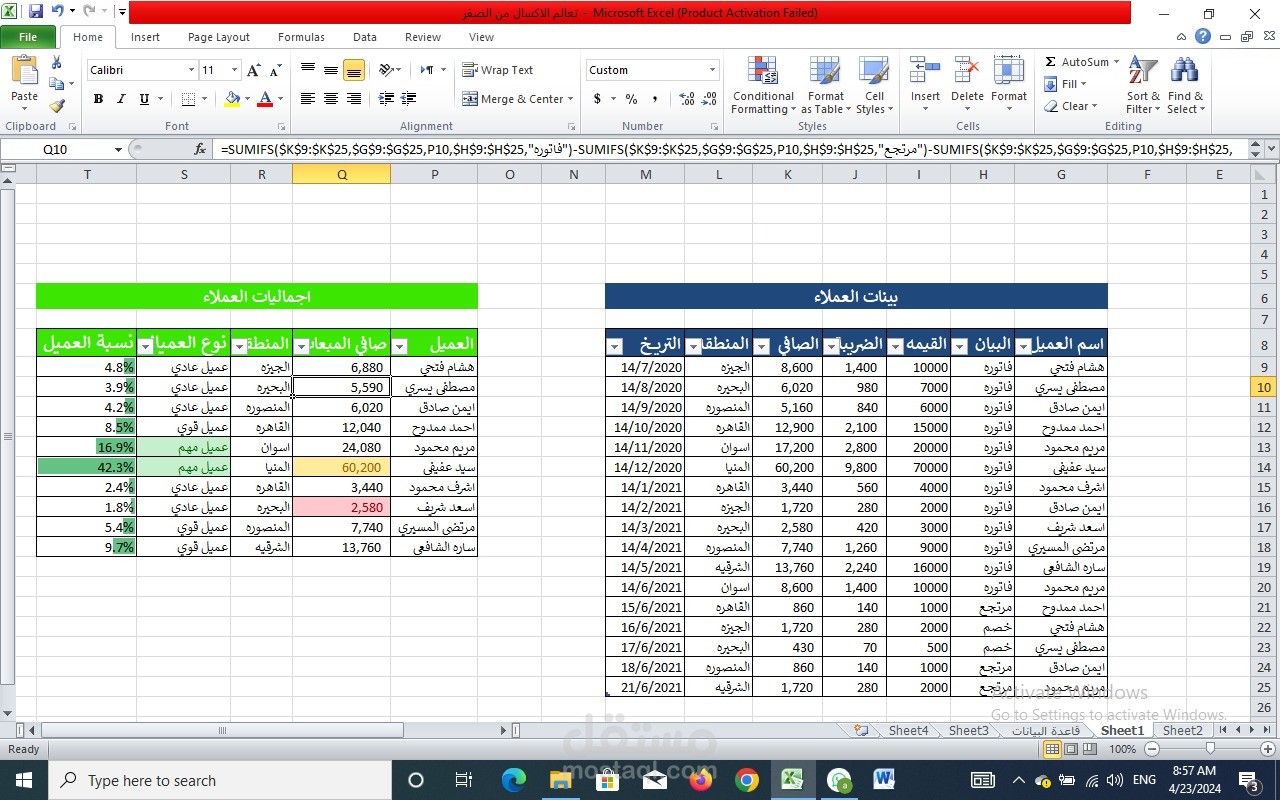
Task: Open Conditional Formatting
Action: [x=763, y=84]
